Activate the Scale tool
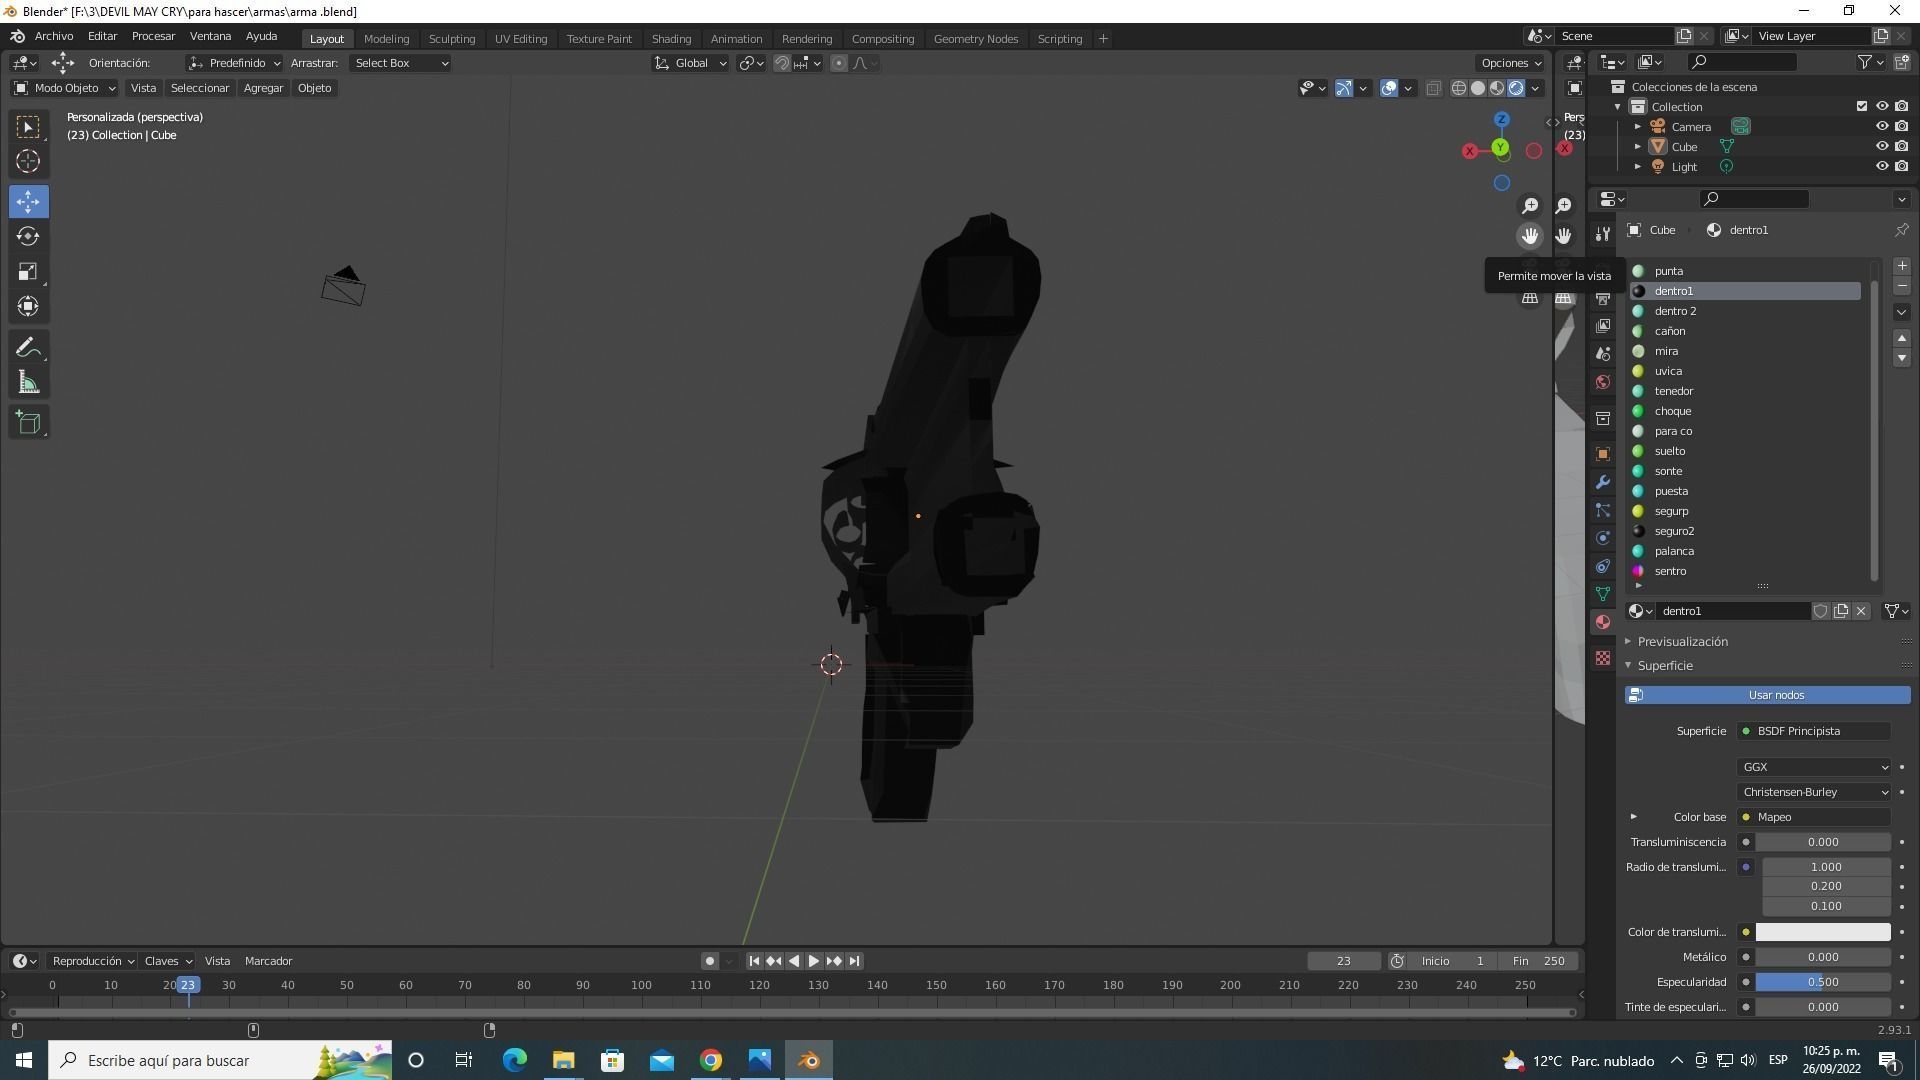Viewport: 1920px width, 1080px height. [28, 271]
